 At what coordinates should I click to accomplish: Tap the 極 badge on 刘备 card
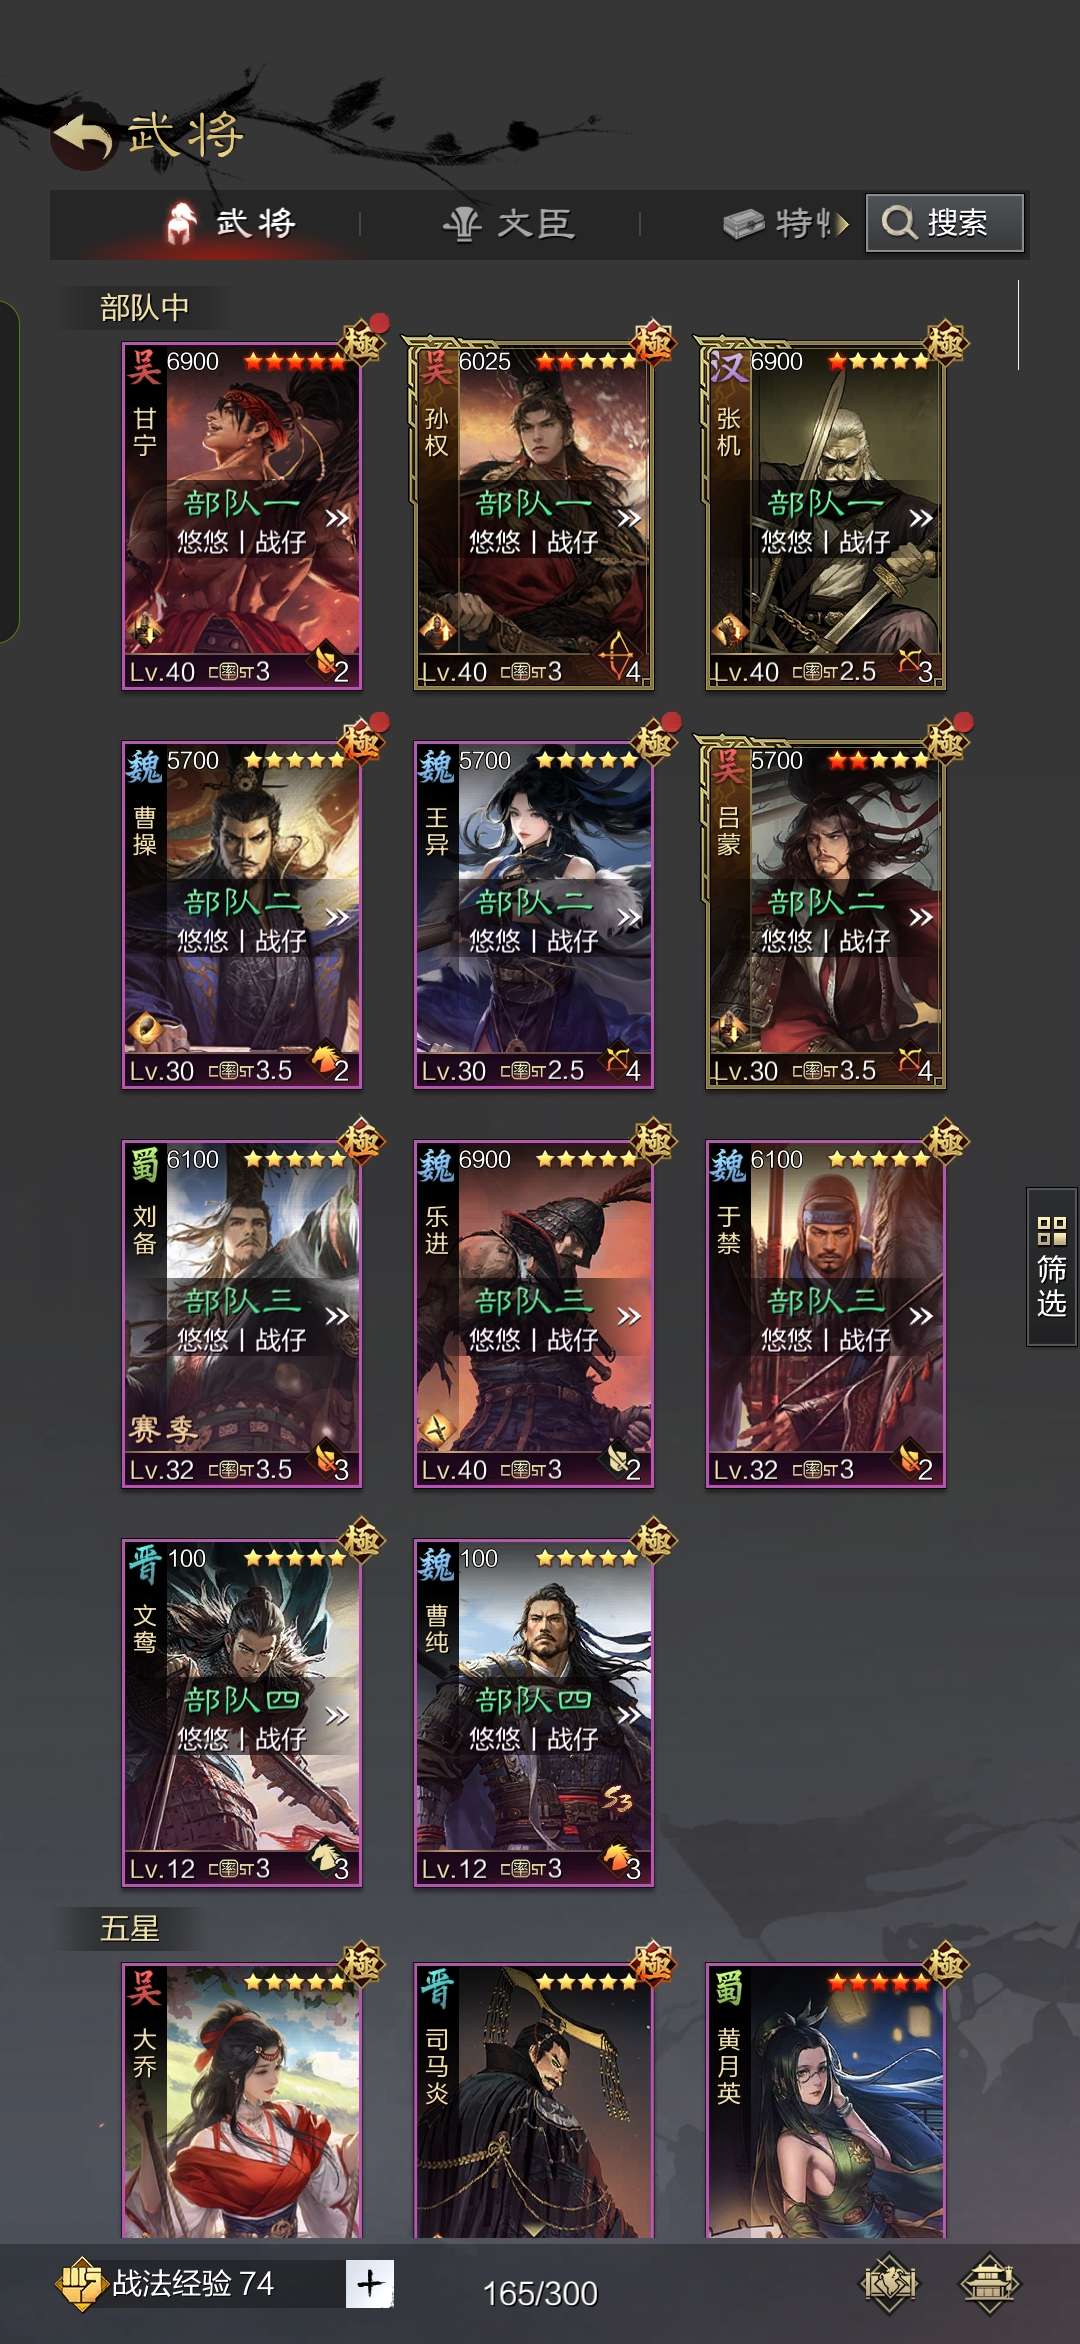(x=361, y=1140)
